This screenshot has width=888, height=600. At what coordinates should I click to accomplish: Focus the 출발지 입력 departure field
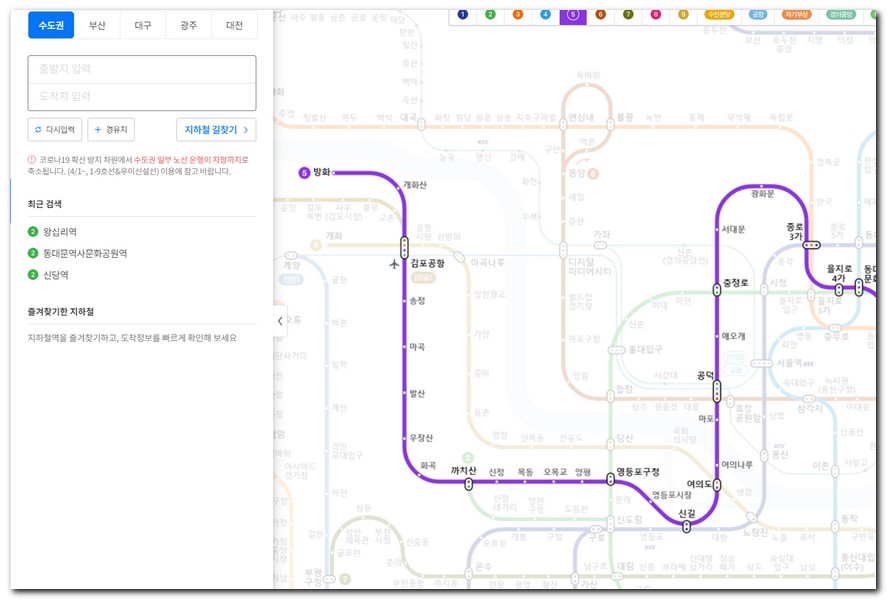142,69
